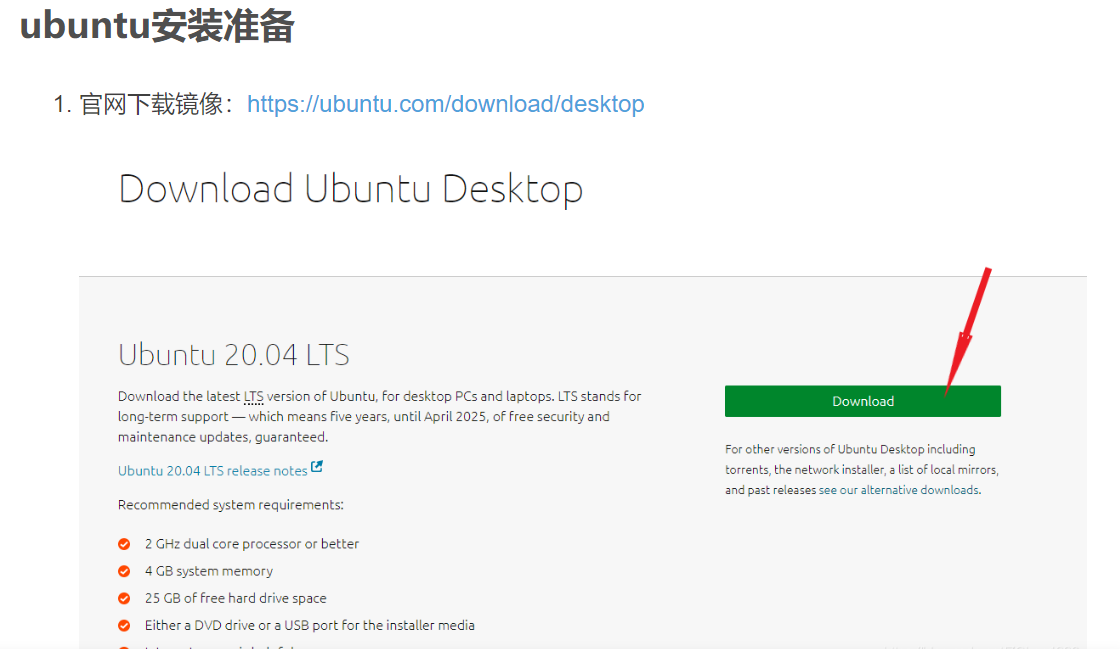Click the external-link icon after release notes
This screenshot has width=1120, height=649.
tap(315, 465)
